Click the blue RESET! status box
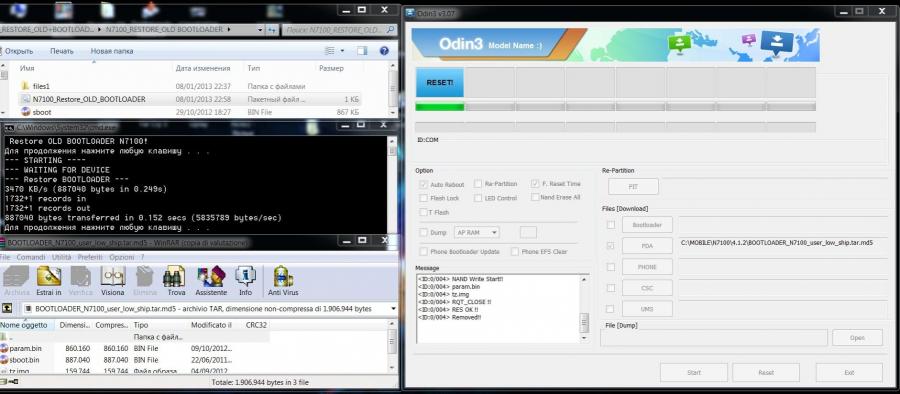The image size is (900, 394). (440, 83)
